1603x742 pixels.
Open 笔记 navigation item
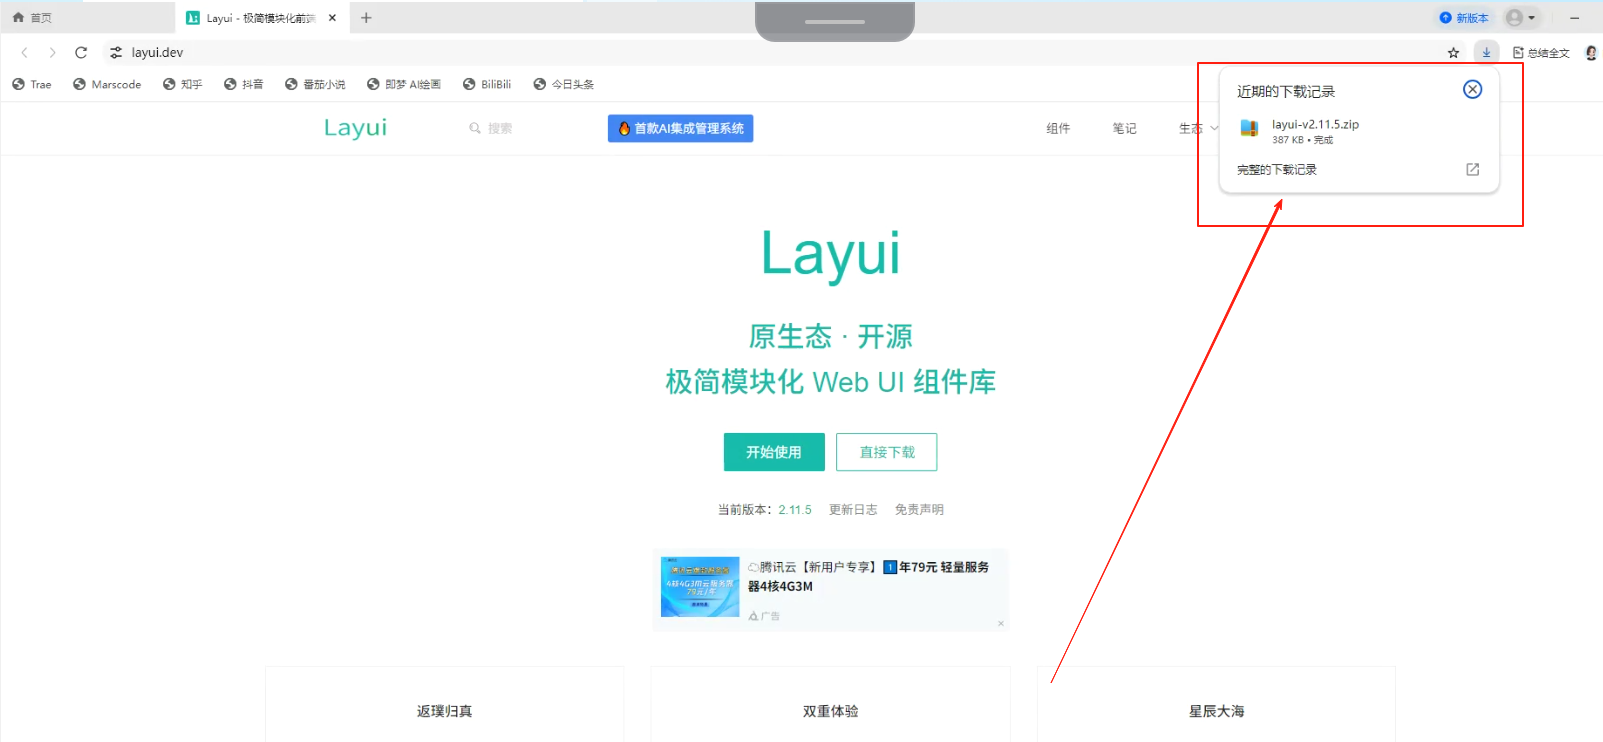(1124, 128)
